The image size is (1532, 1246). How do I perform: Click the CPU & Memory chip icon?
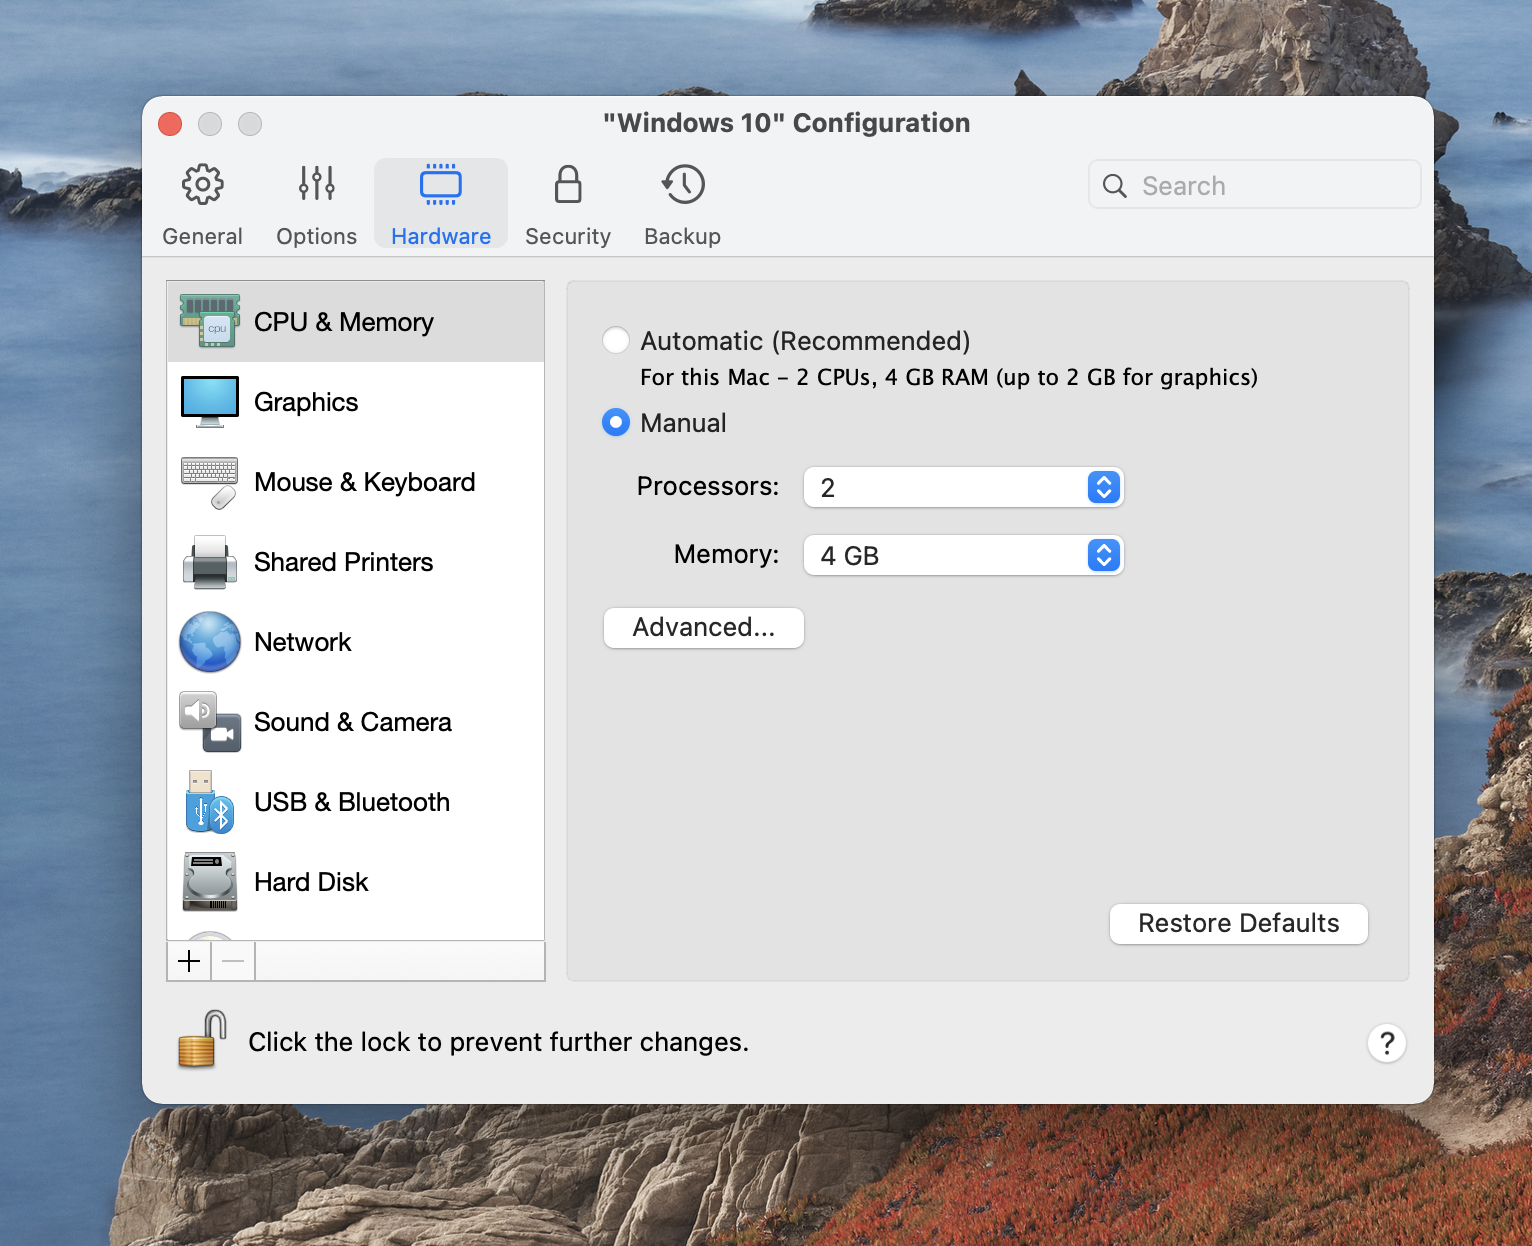(x=210, y=321)
